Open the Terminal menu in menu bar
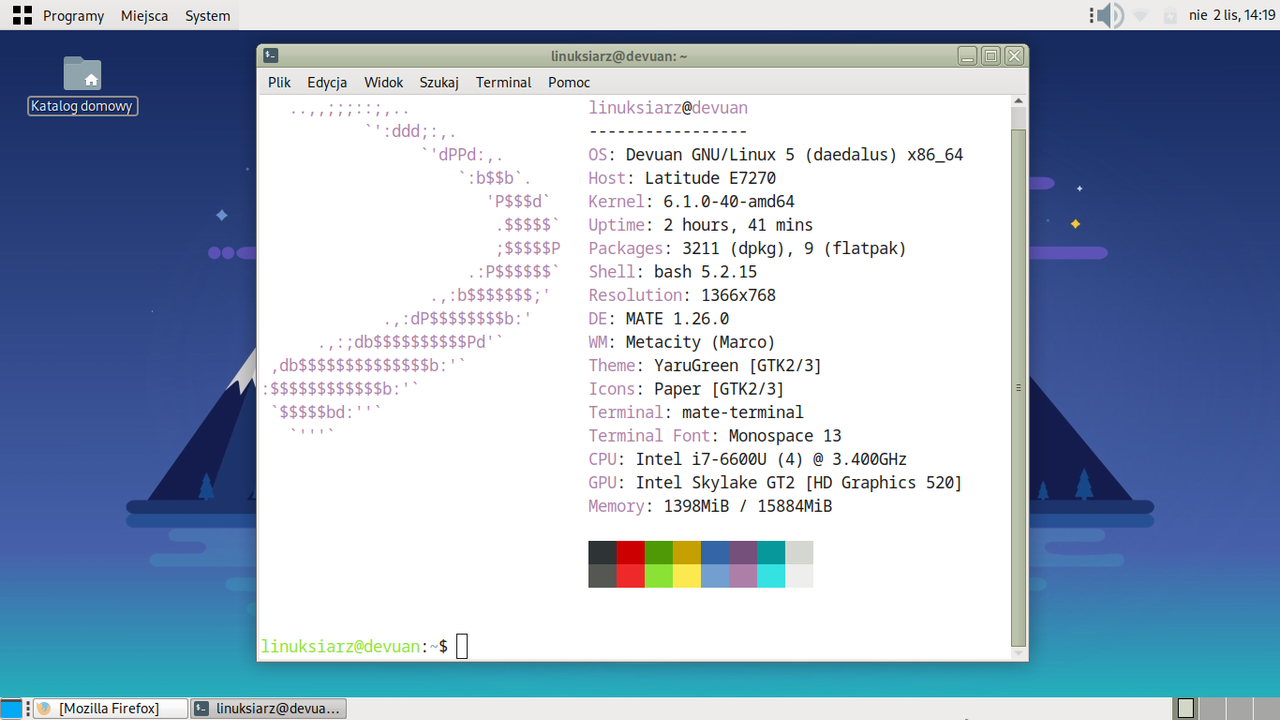This screenshot has width=1280, height=720. click(x=504, y=83)
